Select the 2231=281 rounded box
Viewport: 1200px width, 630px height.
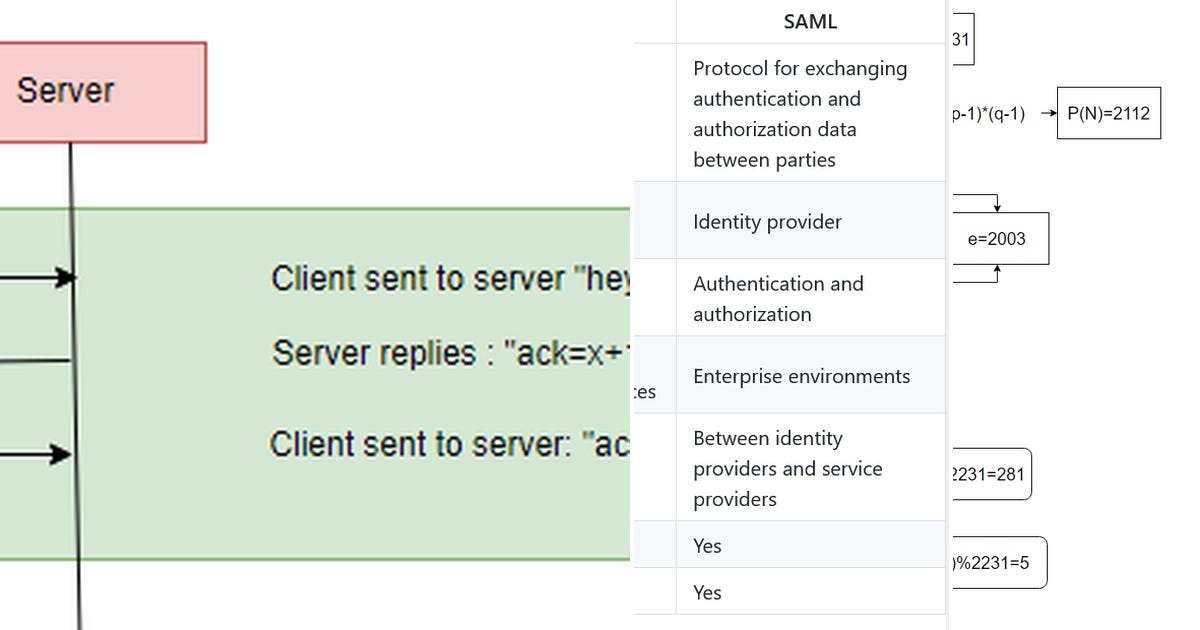point(990,474)
